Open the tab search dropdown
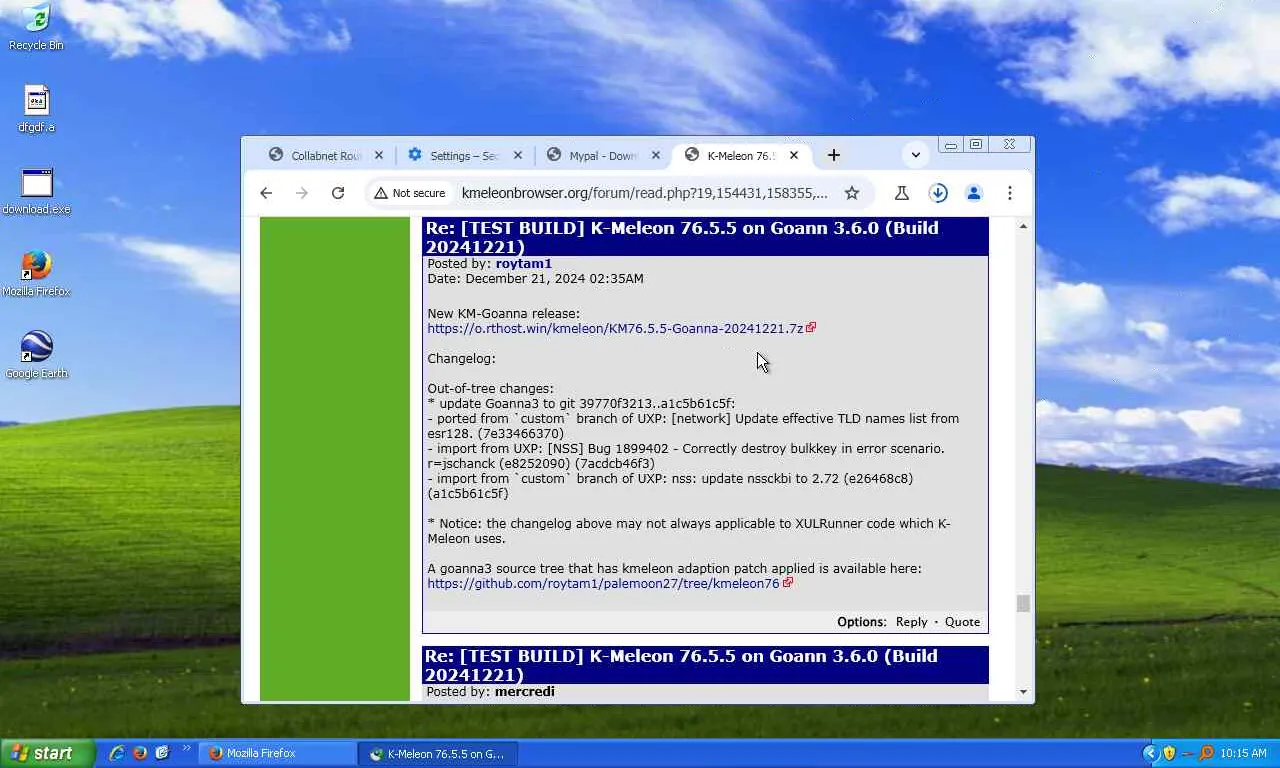Screen dimensions: 1280x768 click(x=916, y=155)
